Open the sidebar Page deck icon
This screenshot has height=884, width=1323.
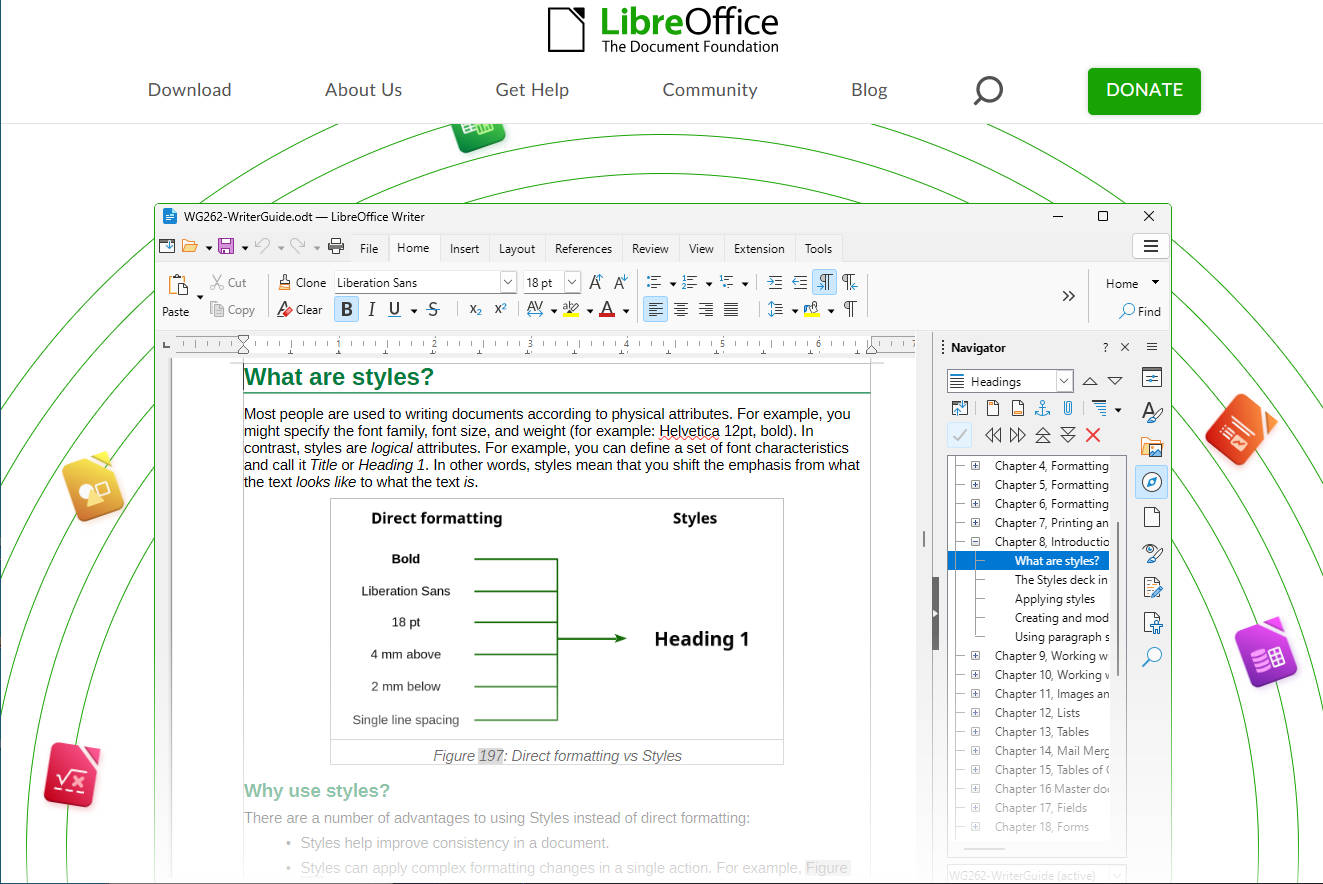[x=1152, y=517]
